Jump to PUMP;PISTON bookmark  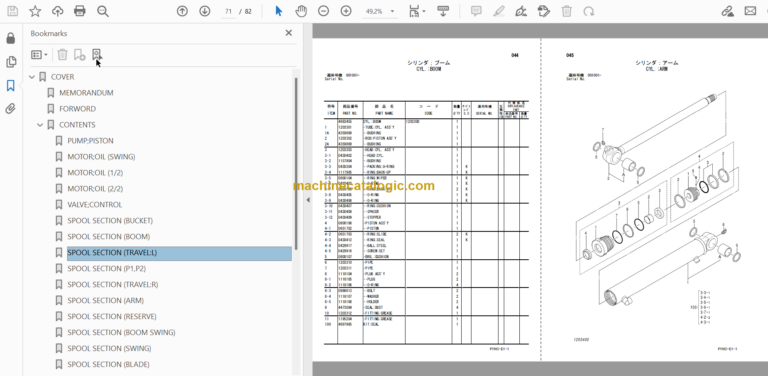click(90, 141)
